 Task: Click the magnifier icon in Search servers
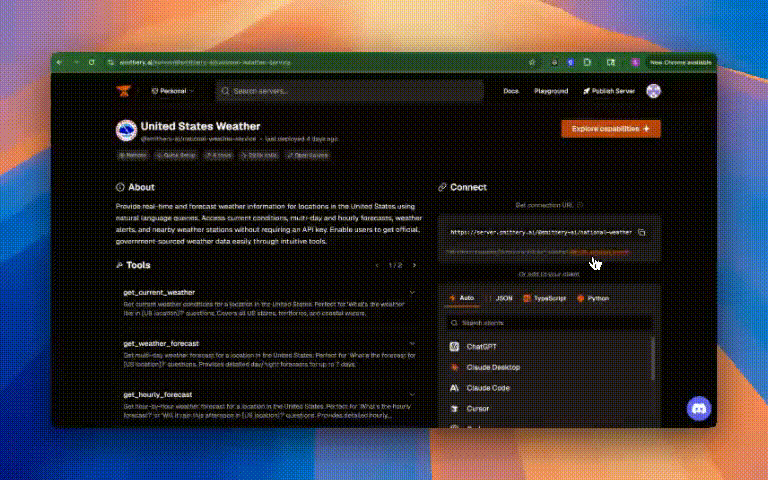pyautogui.click(x=225, y=91)
